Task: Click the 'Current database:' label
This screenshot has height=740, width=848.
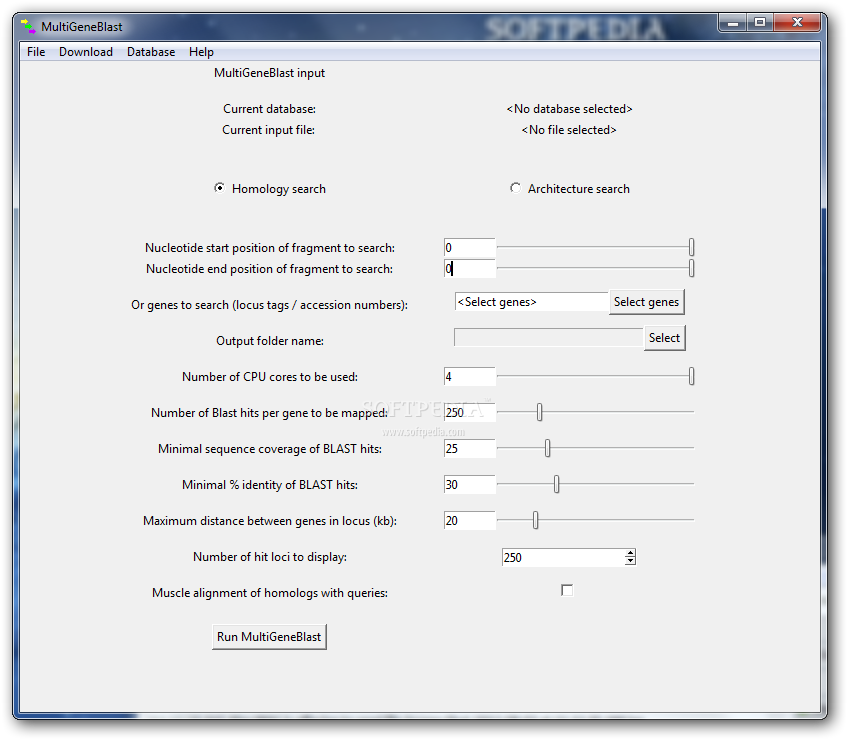Action: click(269, 109)
